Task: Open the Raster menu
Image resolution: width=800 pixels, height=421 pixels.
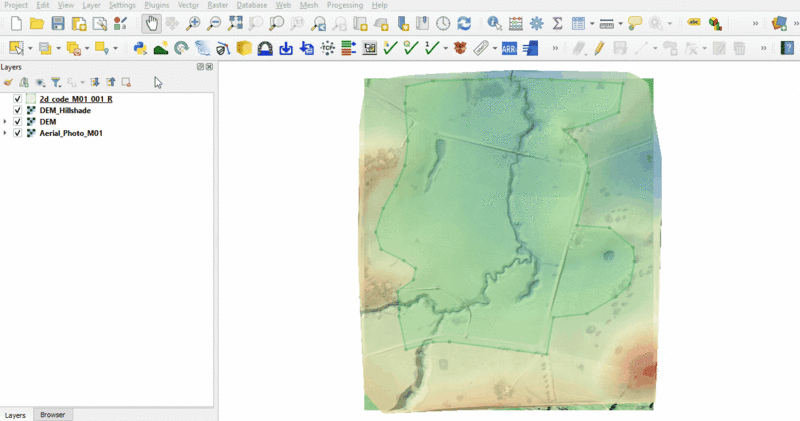Action: 217,6
